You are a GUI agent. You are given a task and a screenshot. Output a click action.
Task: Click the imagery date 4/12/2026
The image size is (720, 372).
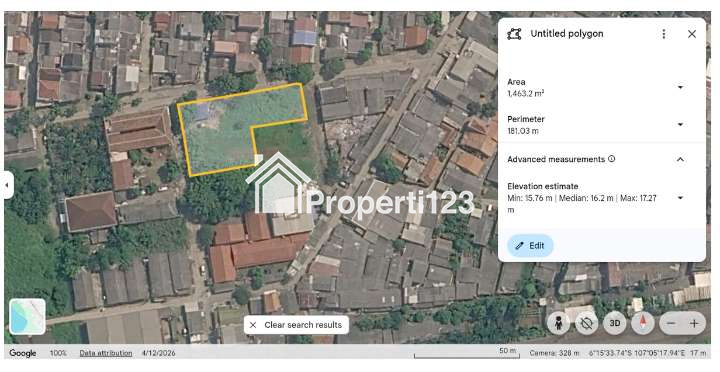coord(157,353)
